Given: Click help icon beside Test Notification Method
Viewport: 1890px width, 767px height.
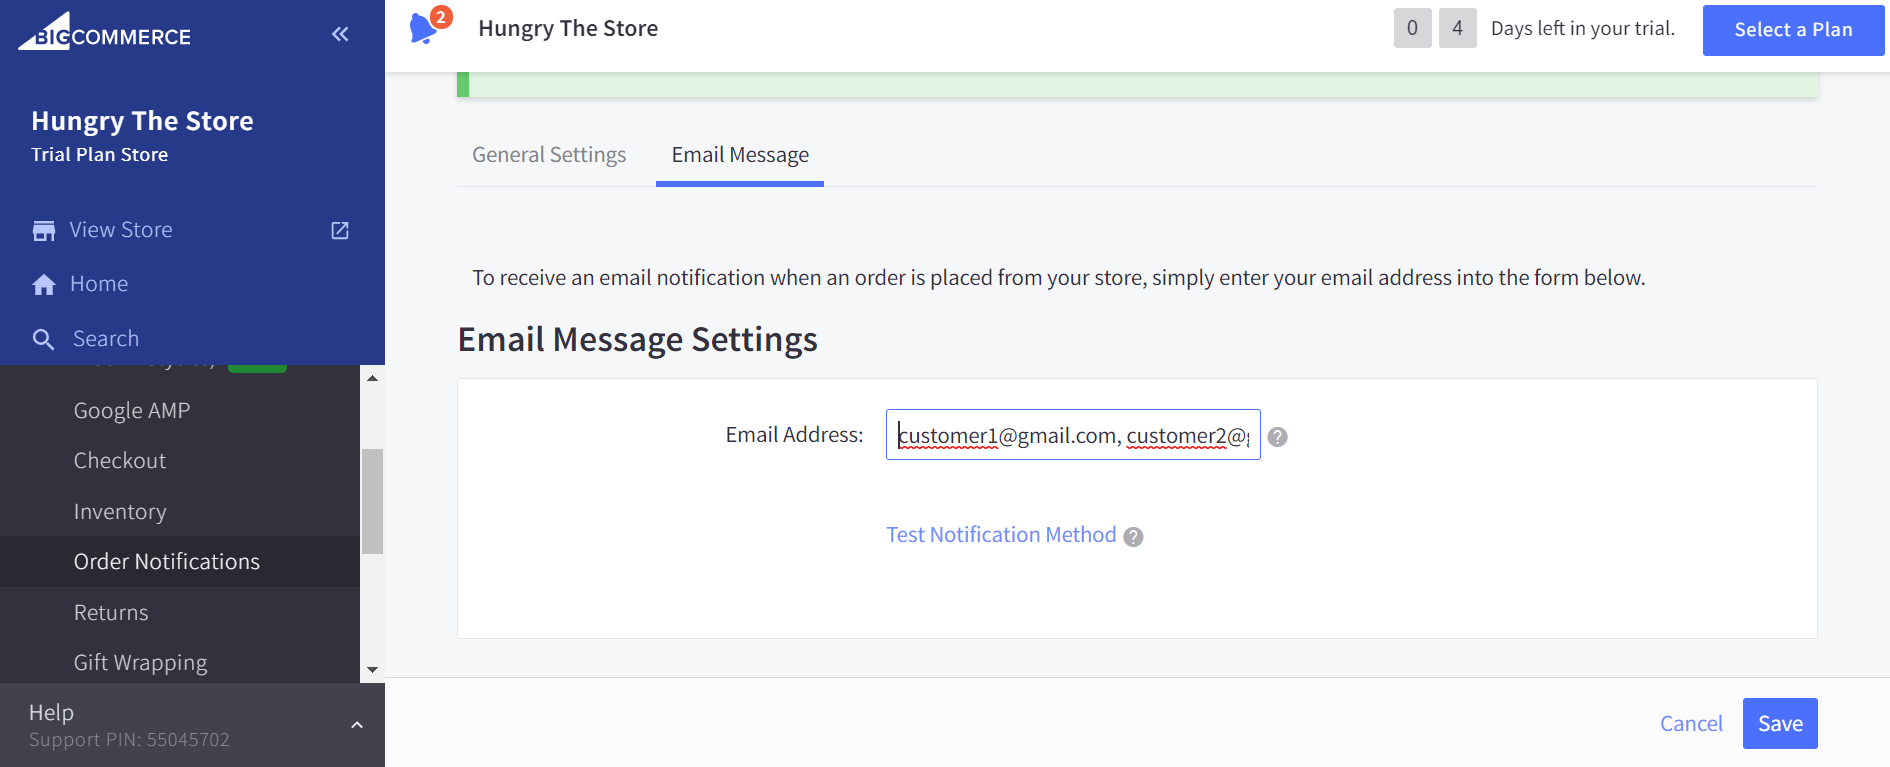Looking at the screenshot, I should (1133, 537).
